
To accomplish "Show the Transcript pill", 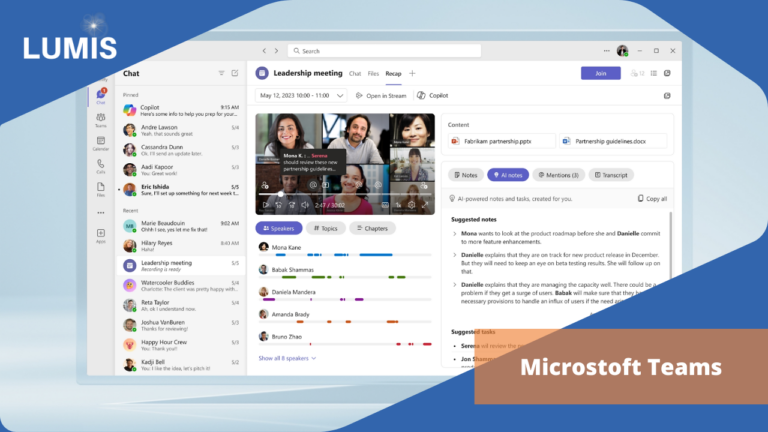I will (x=611, y=175).
